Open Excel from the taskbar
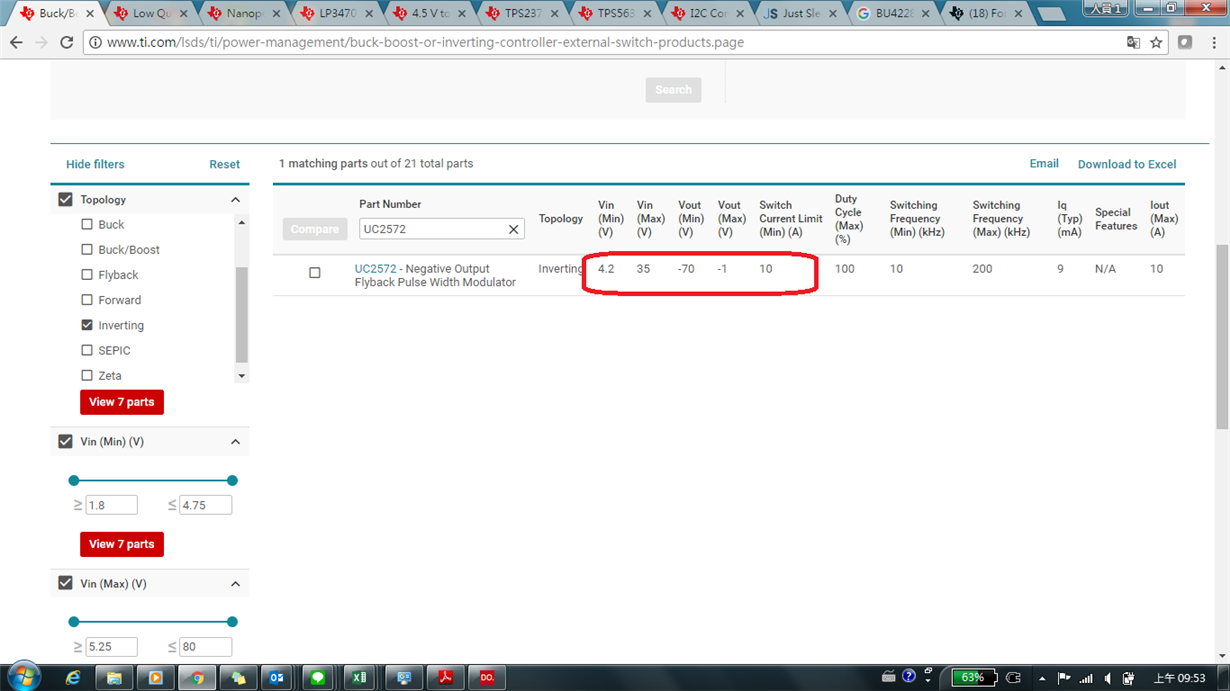 pyautogui.click(x=358, y=678)
